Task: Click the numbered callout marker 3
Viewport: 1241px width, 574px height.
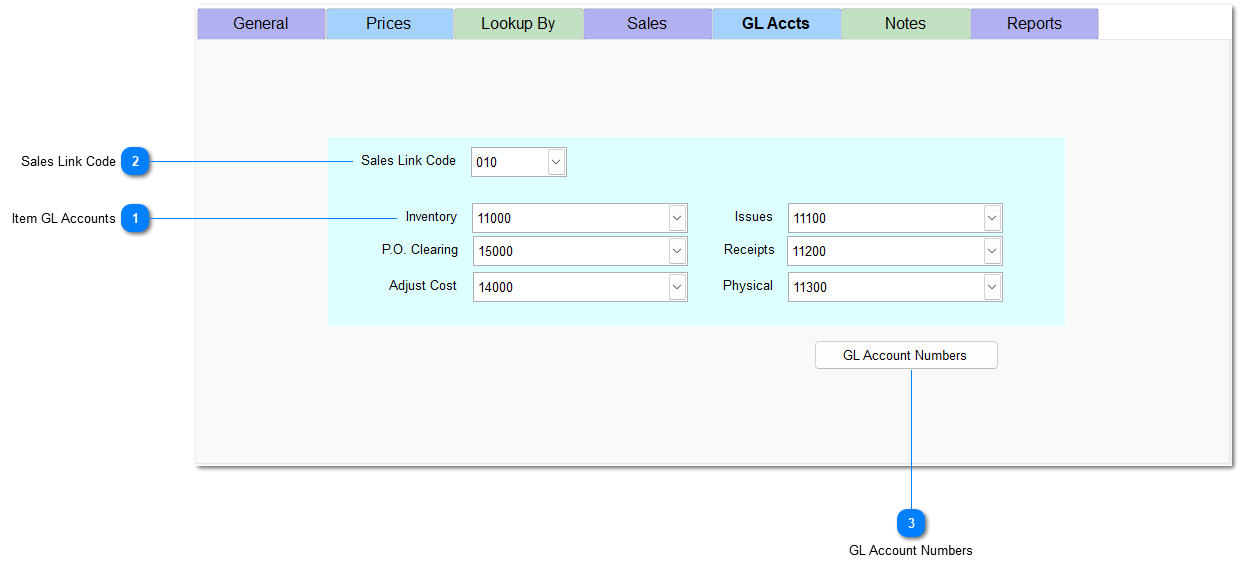Action: click(x=911, y=523)
